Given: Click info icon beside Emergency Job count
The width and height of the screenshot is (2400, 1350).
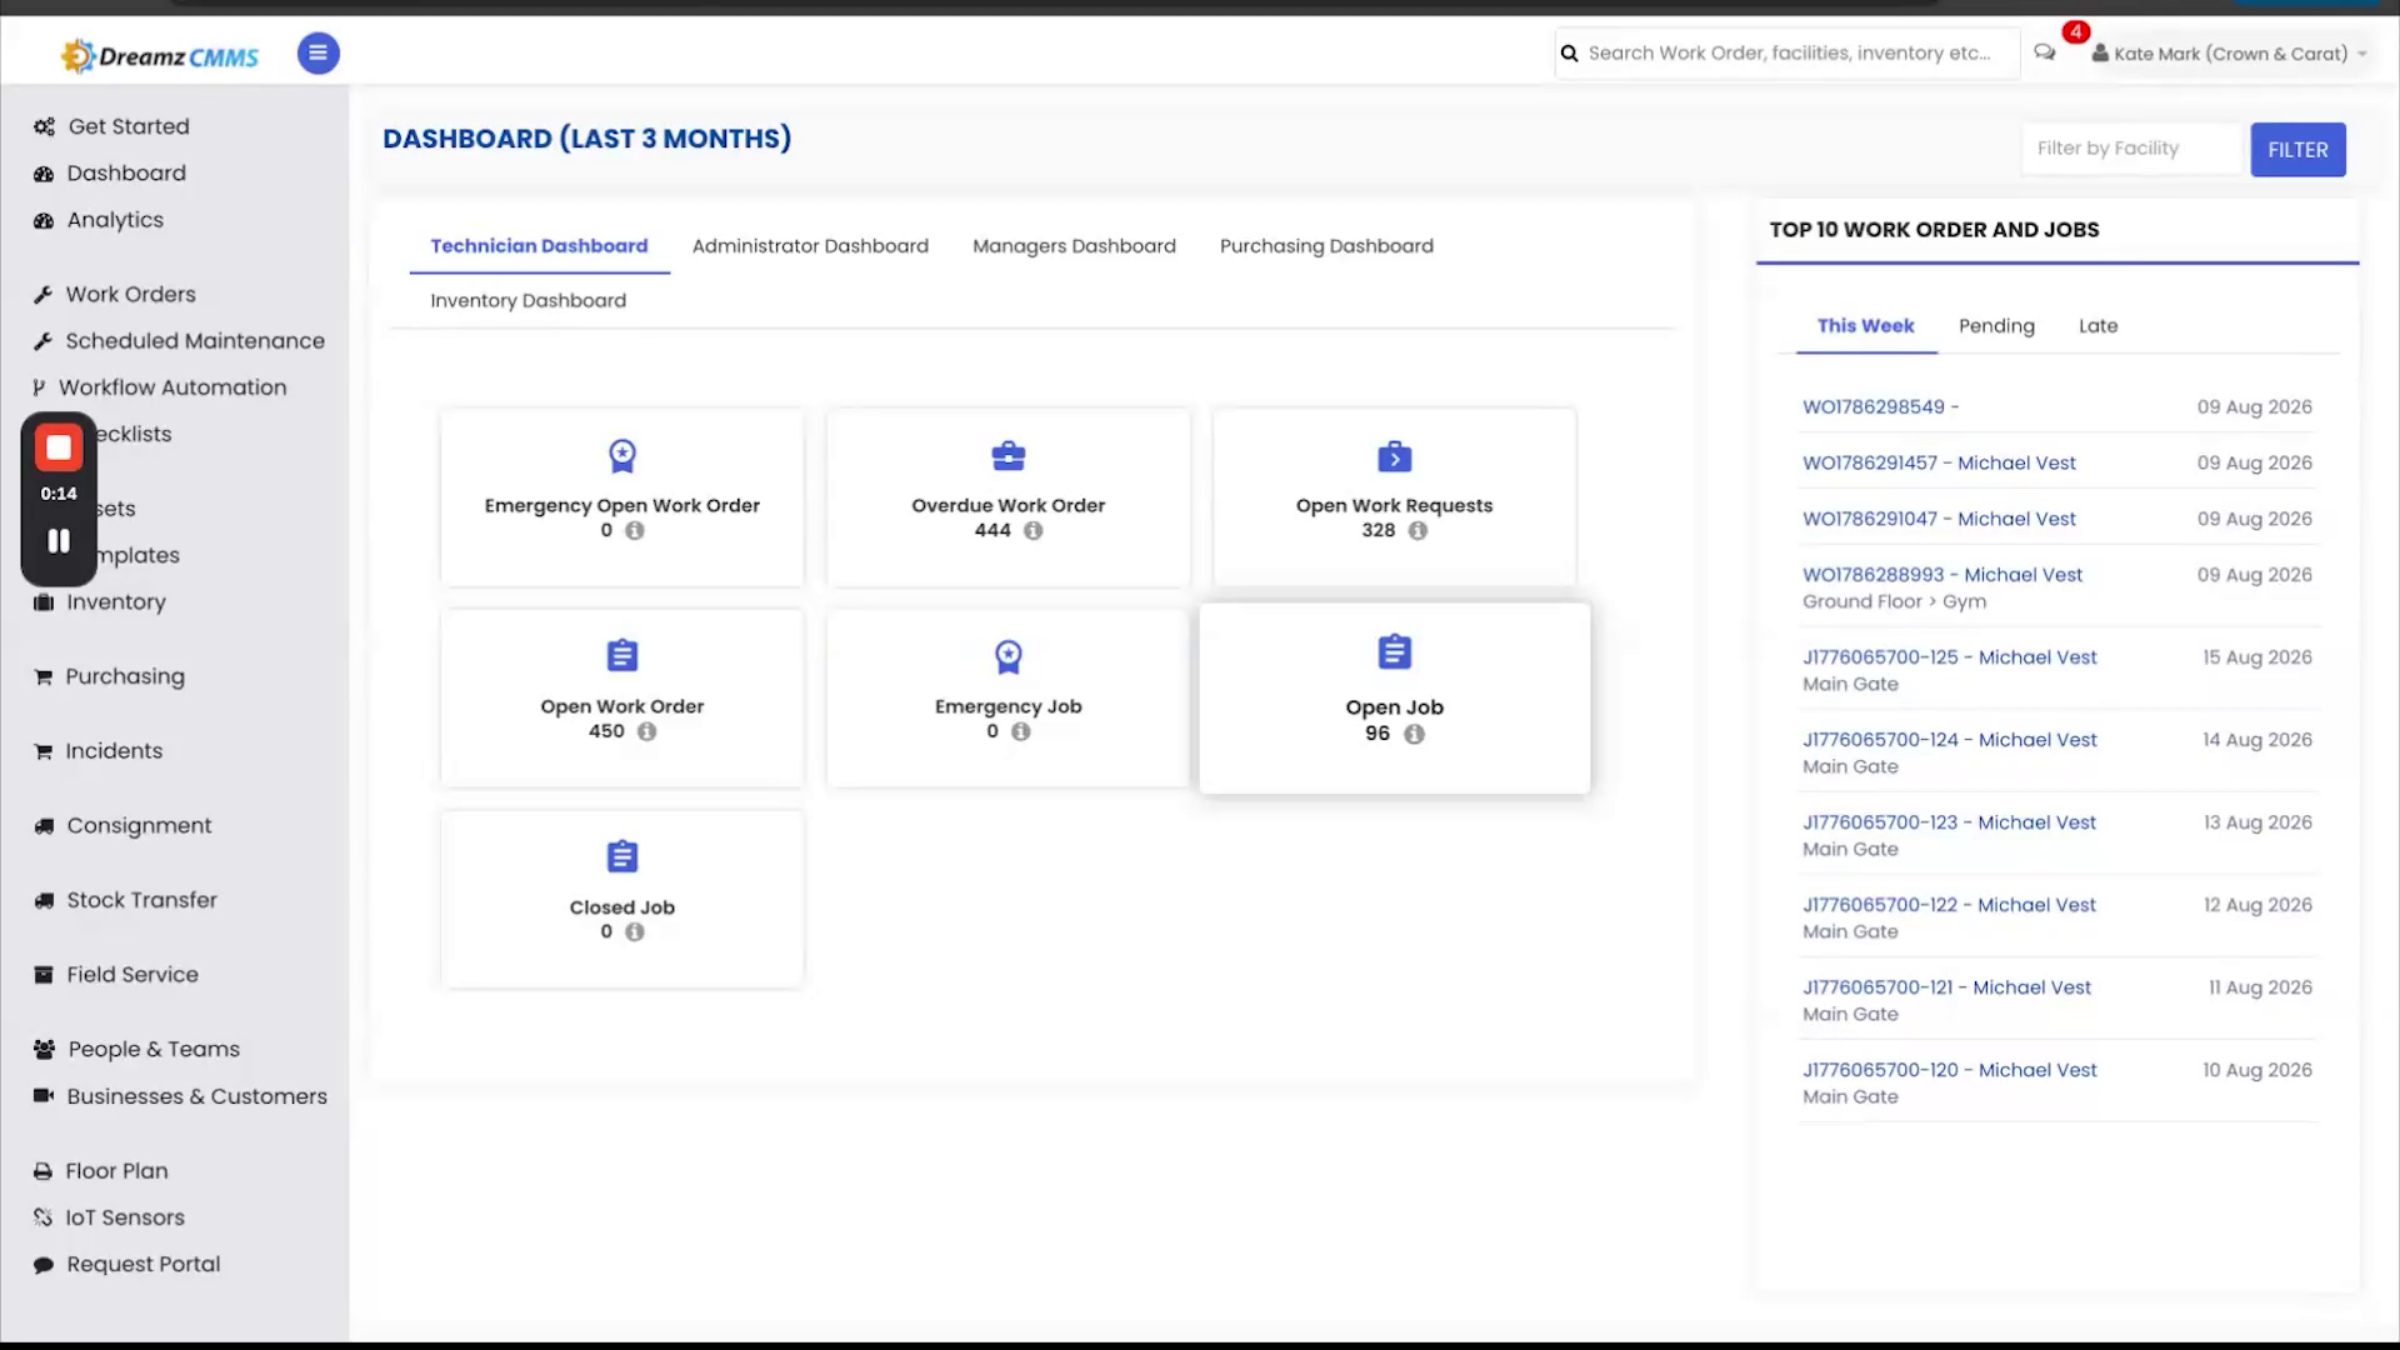Looking at the screenshot, I should pyautogui.click(x=1020, y=732).
